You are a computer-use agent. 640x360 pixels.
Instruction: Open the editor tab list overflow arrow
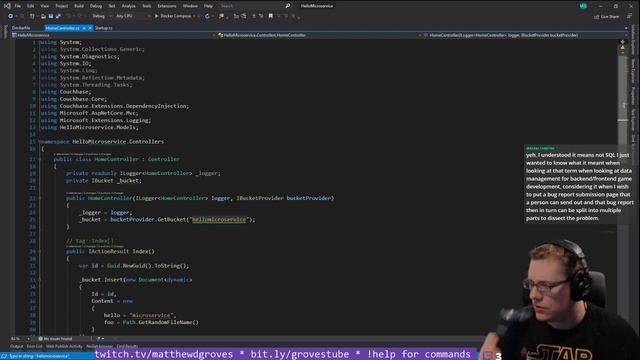tap(626, 28)
